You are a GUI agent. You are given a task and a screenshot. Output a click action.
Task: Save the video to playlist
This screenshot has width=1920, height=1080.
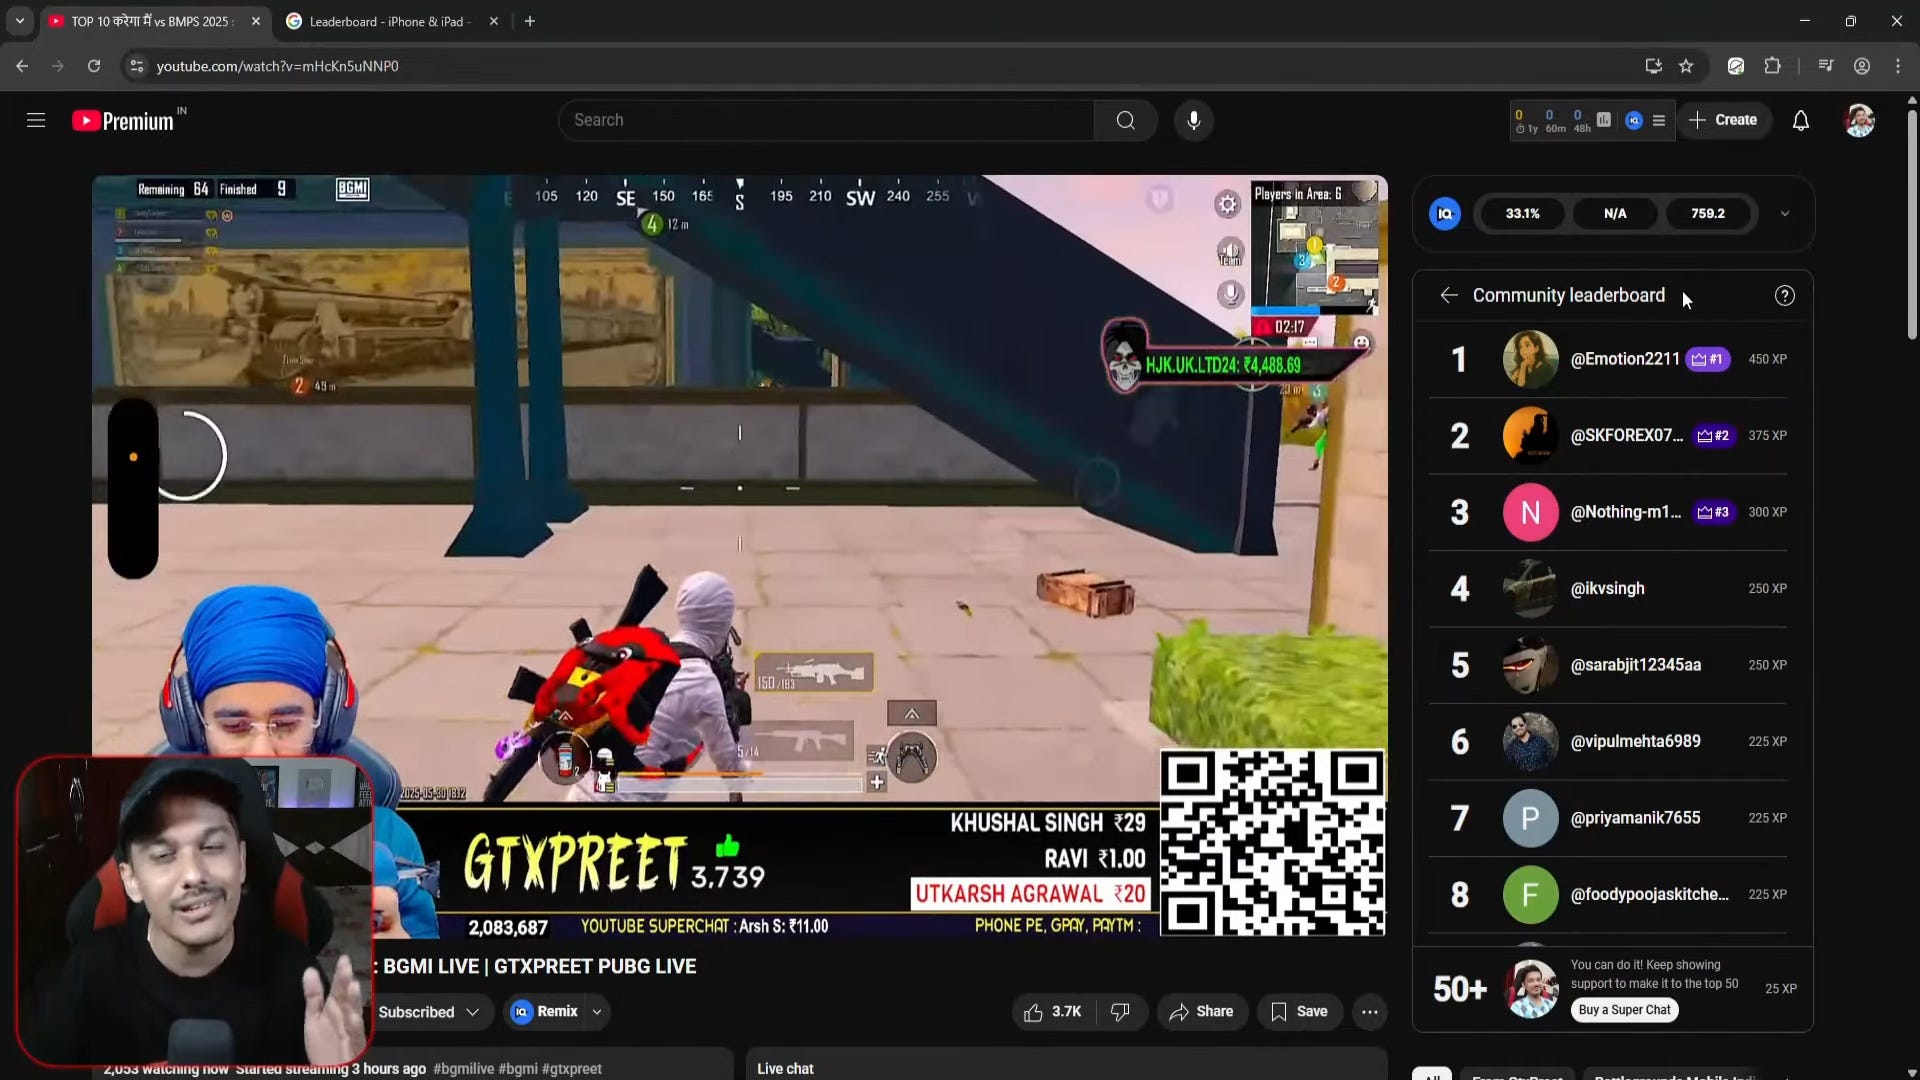[x=1300, y=1012]
